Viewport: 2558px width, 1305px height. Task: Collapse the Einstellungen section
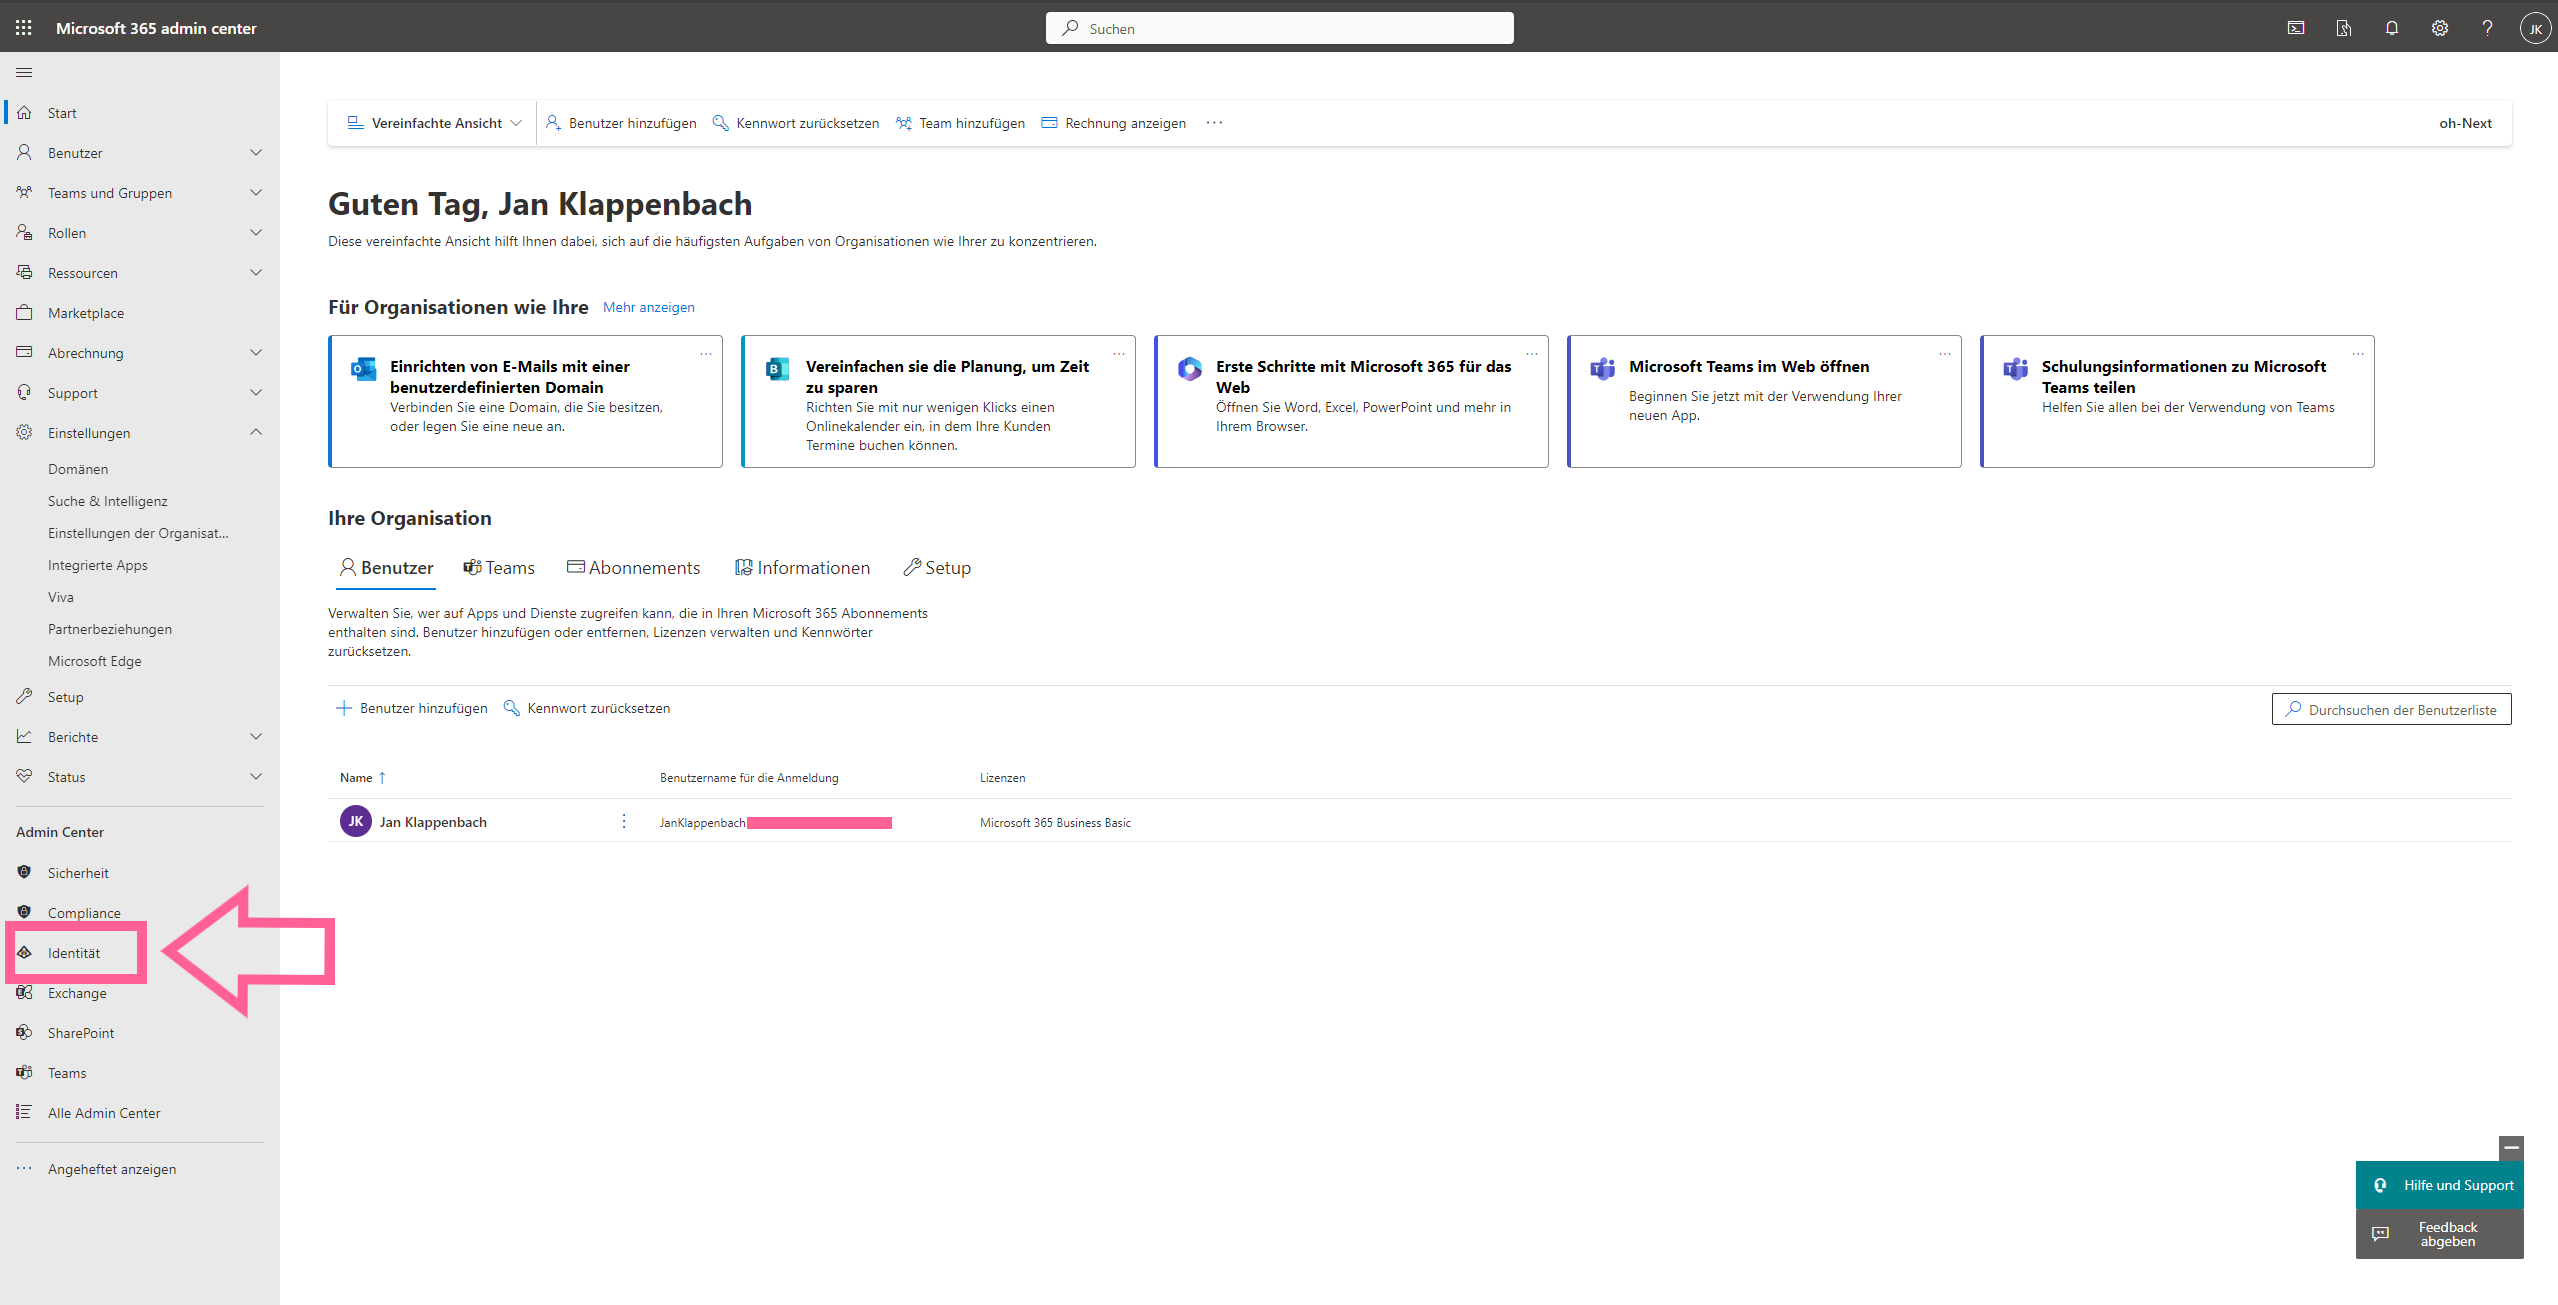256,432
